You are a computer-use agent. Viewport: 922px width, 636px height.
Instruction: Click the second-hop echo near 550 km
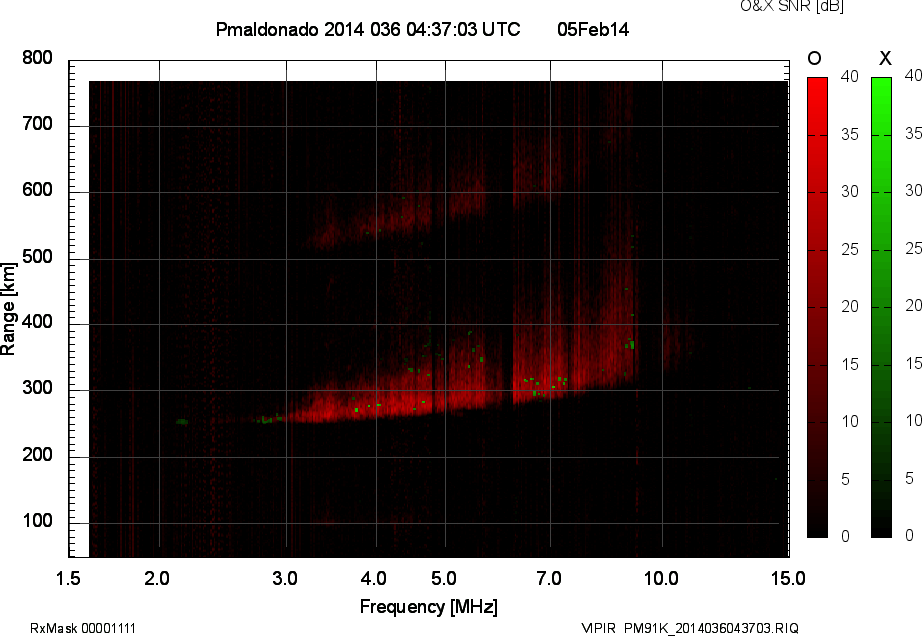(x=376, y=223)
